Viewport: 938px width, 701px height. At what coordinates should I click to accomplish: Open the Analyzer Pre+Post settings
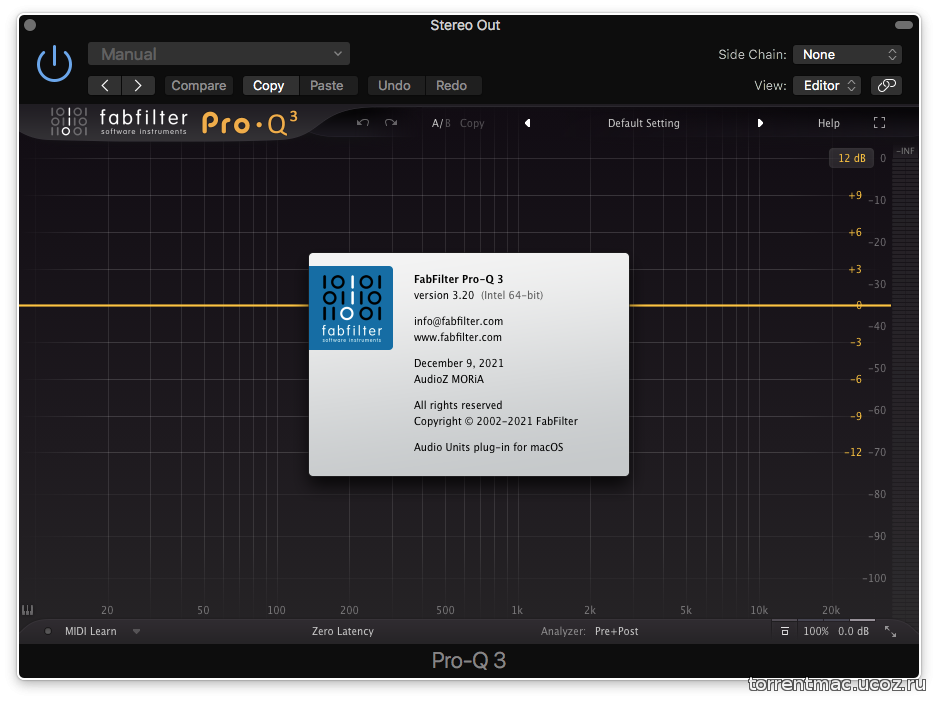point(616,631)
